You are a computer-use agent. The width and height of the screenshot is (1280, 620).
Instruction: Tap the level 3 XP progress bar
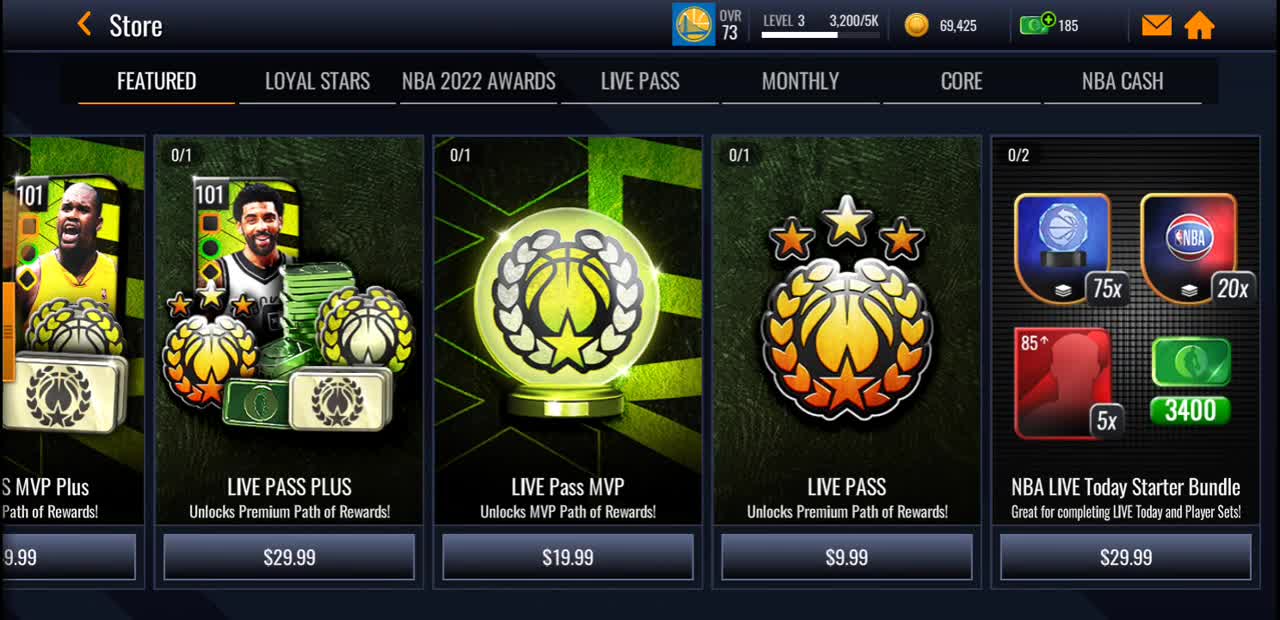[820, 35]
